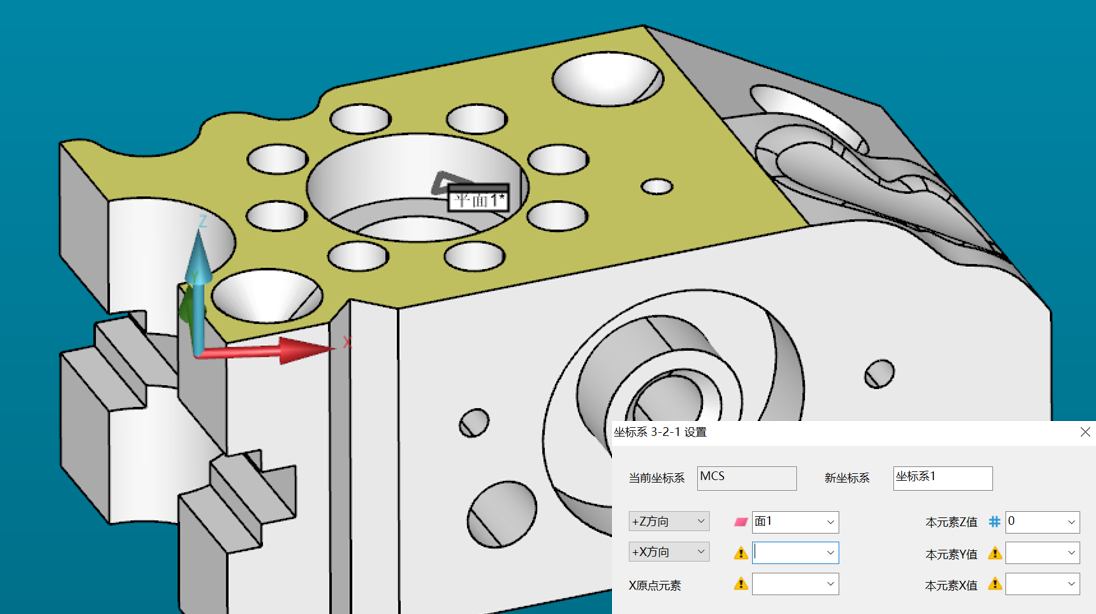Click the 当前坐标系 field showing MCS
Viewport: 1096px width, 614px height.
746,478
